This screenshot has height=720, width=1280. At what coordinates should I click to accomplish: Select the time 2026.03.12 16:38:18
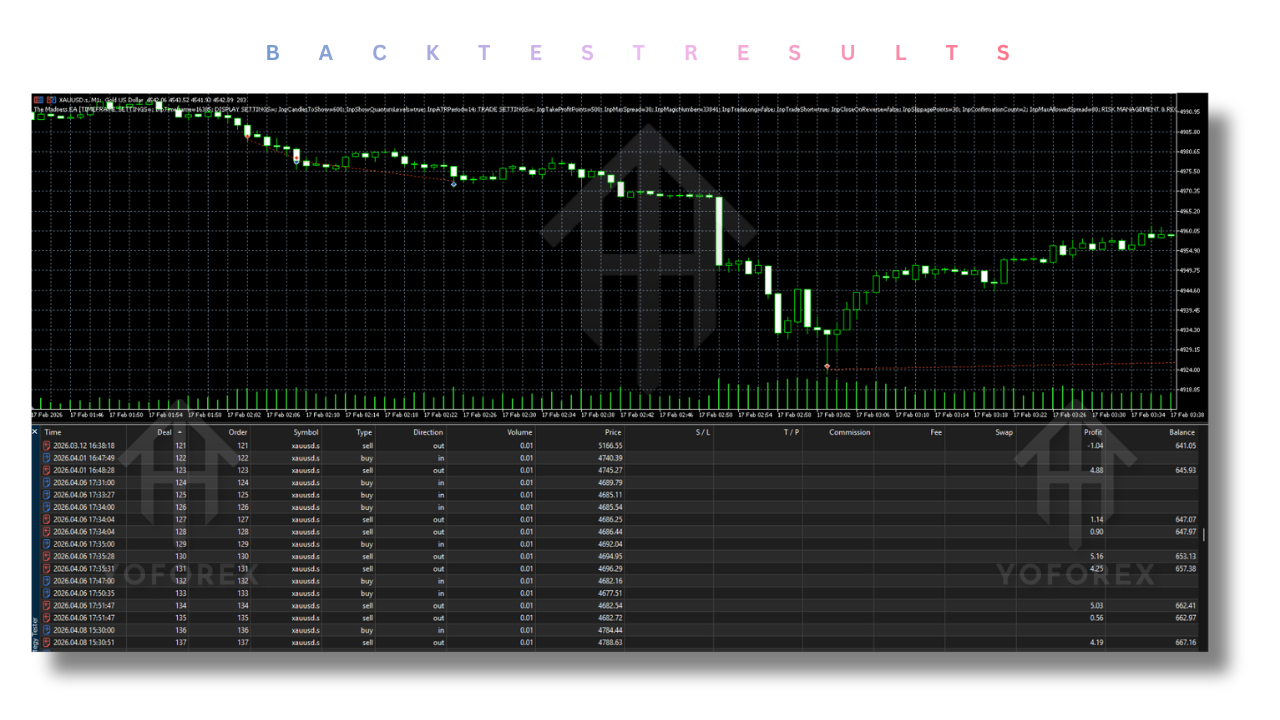pos(84,445)
